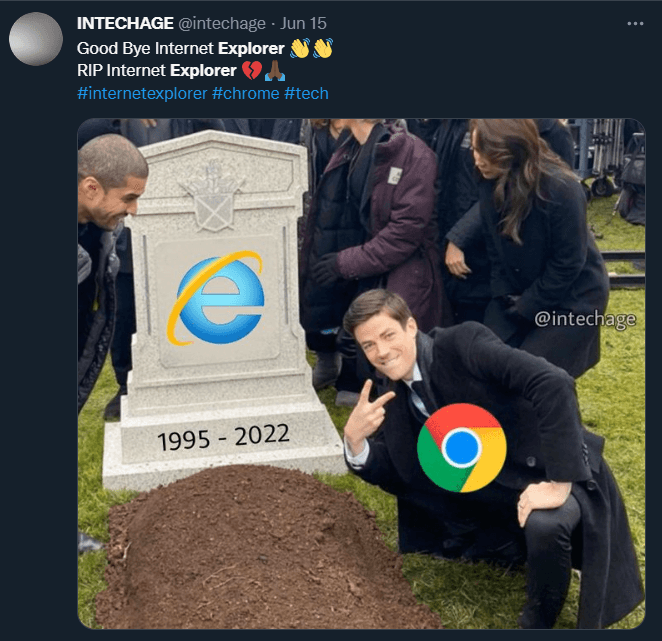Click the waving hands emoji
The width and height of the screenshot is (662, 641).
tap(310, 47)
